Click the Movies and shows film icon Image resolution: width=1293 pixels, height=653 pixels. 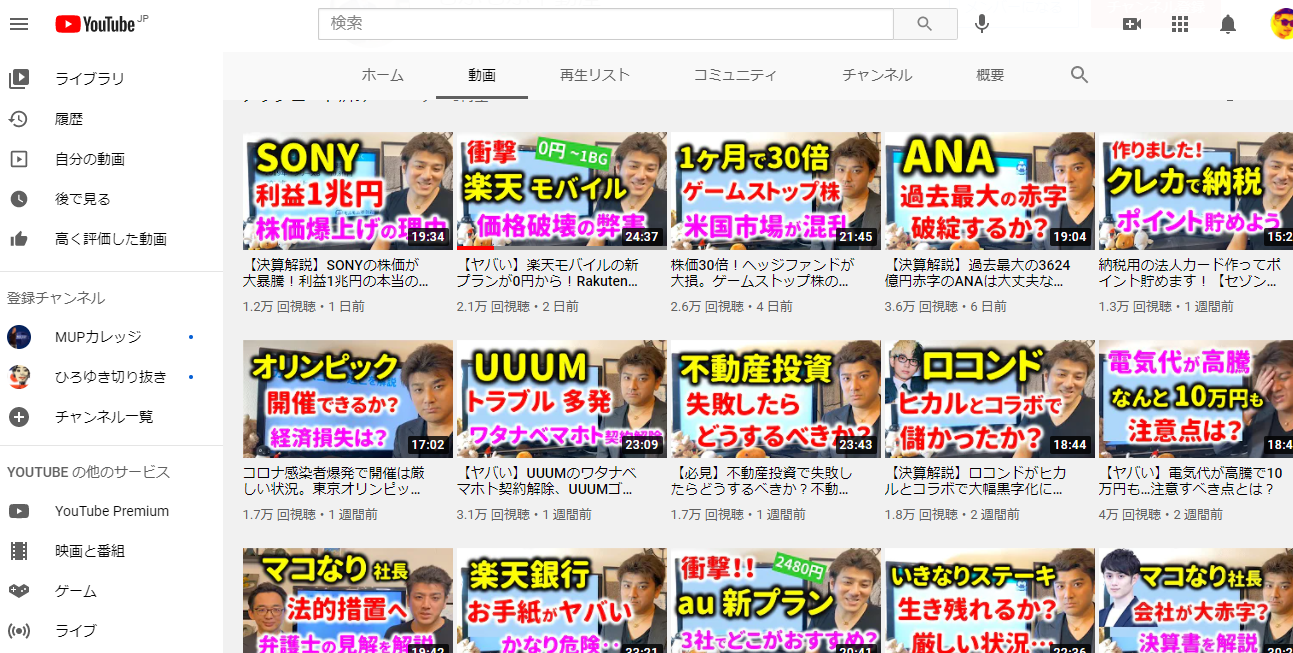tap(18, 551)
